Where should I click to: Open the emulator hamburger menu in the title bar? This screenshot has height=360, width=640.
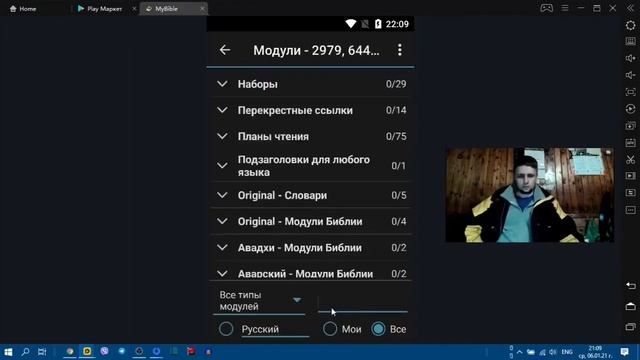tap(564, 8)
